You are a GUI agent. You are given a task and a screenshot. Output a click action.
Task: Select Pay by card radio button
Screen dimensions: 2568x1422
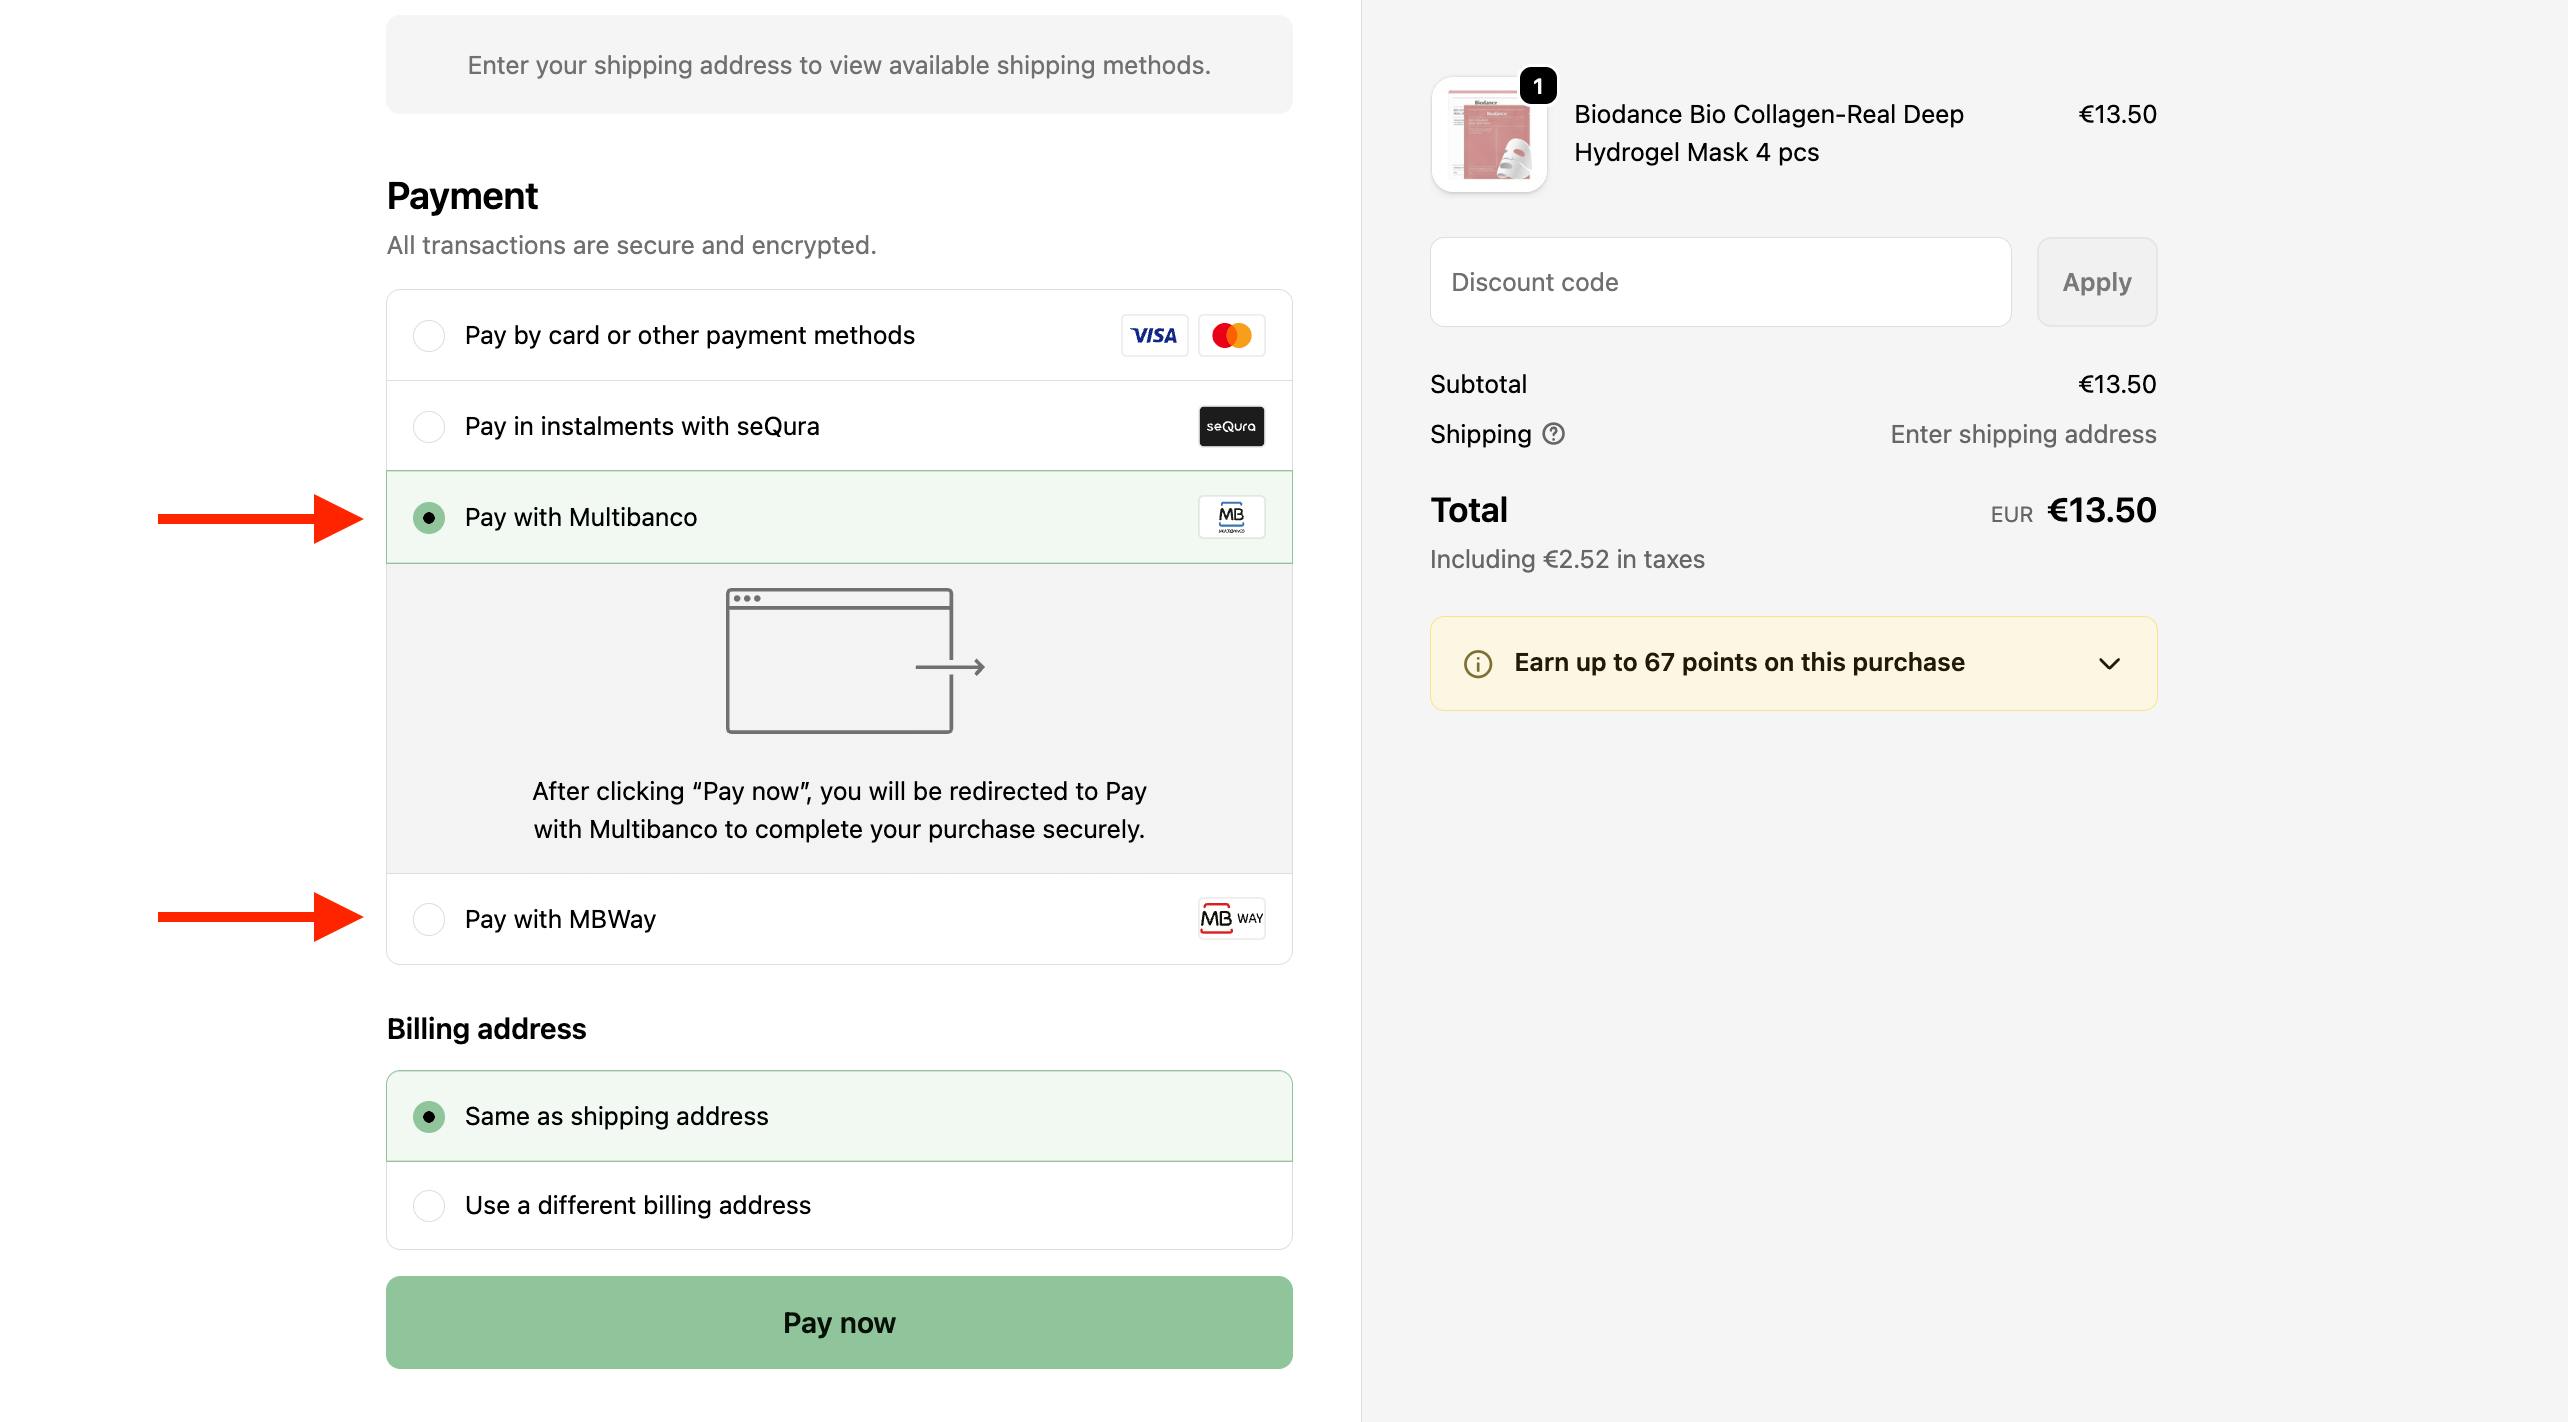pos(429,336)
